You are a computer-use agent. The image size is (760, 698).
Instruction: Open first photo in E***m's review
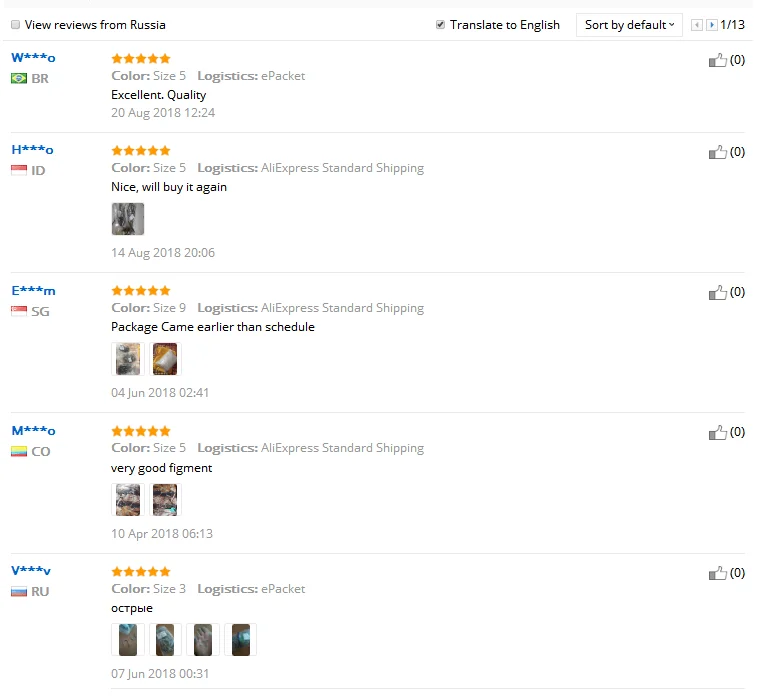[x=128, y=359]
